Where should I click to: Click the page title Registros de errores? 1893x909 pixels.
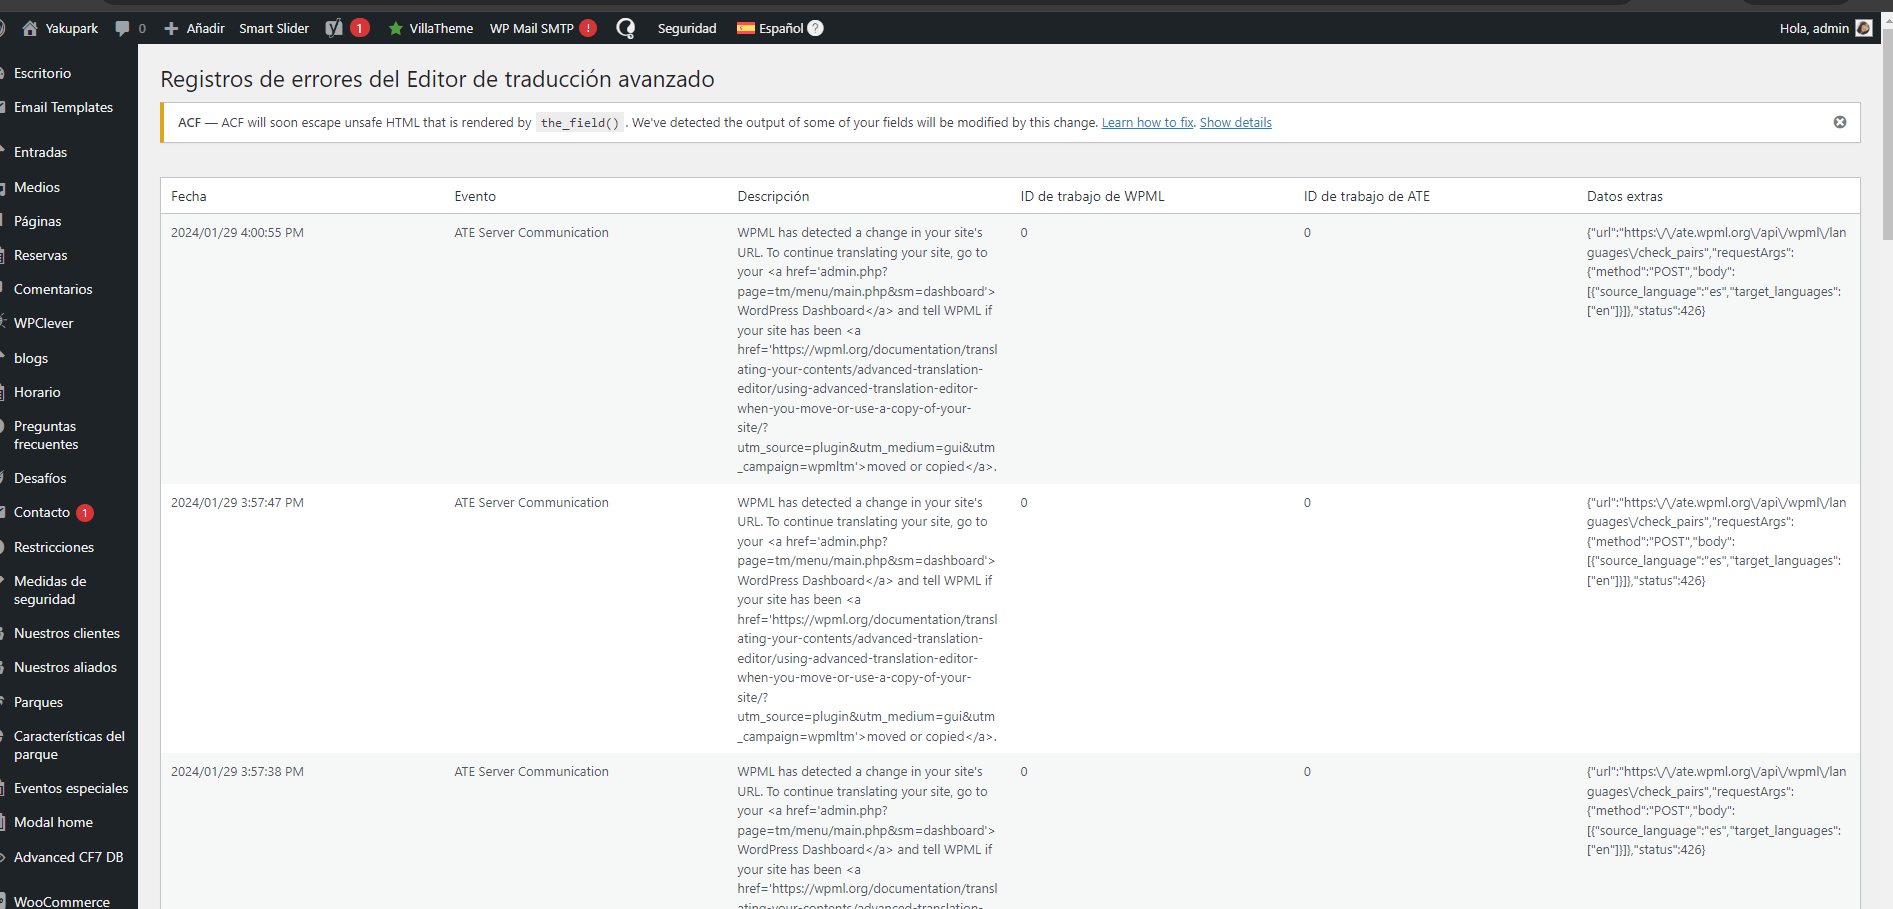pyautogui.click(x=437, y=79)
